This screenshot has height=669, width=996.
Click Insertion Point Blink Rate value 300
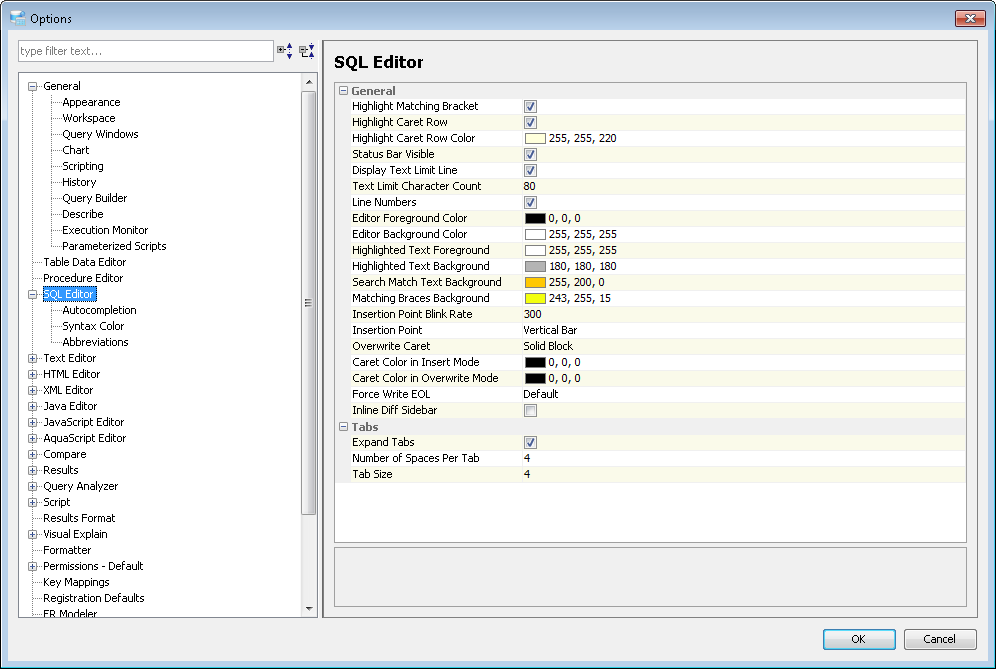pos(532,314)
